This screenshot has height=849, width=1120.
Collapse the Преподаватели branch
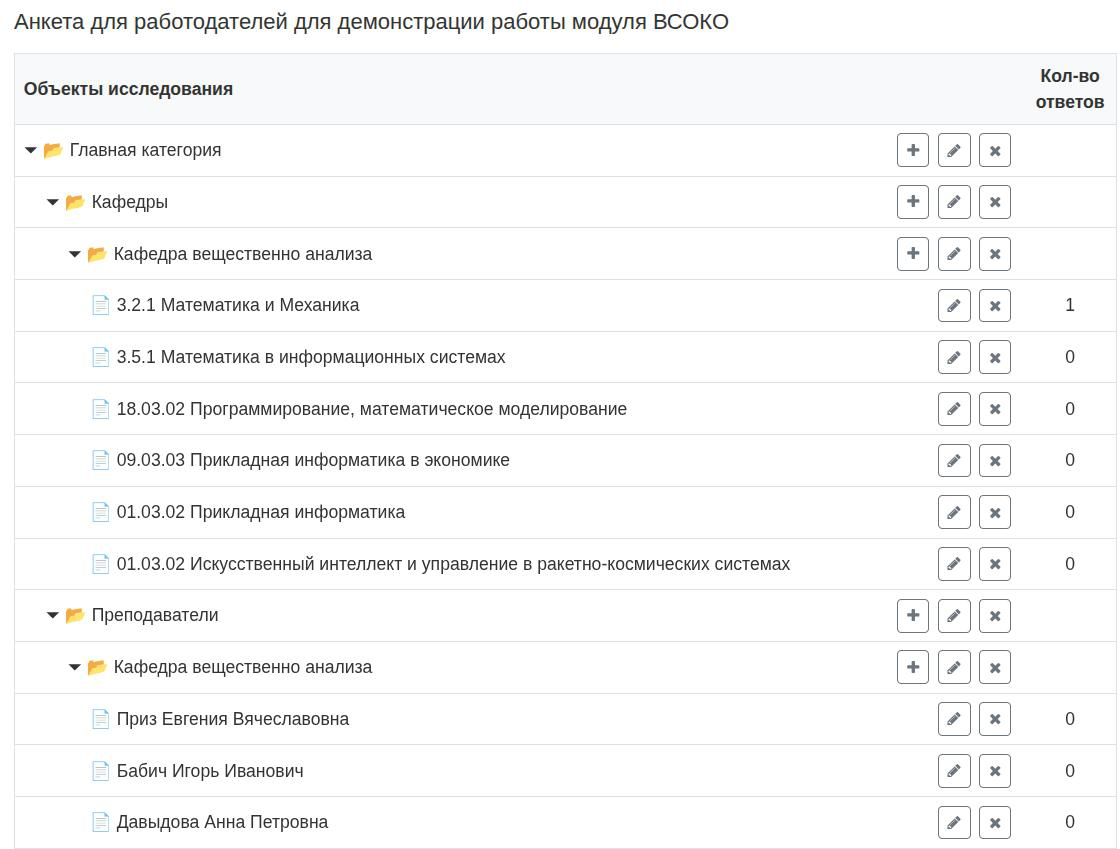52,615
